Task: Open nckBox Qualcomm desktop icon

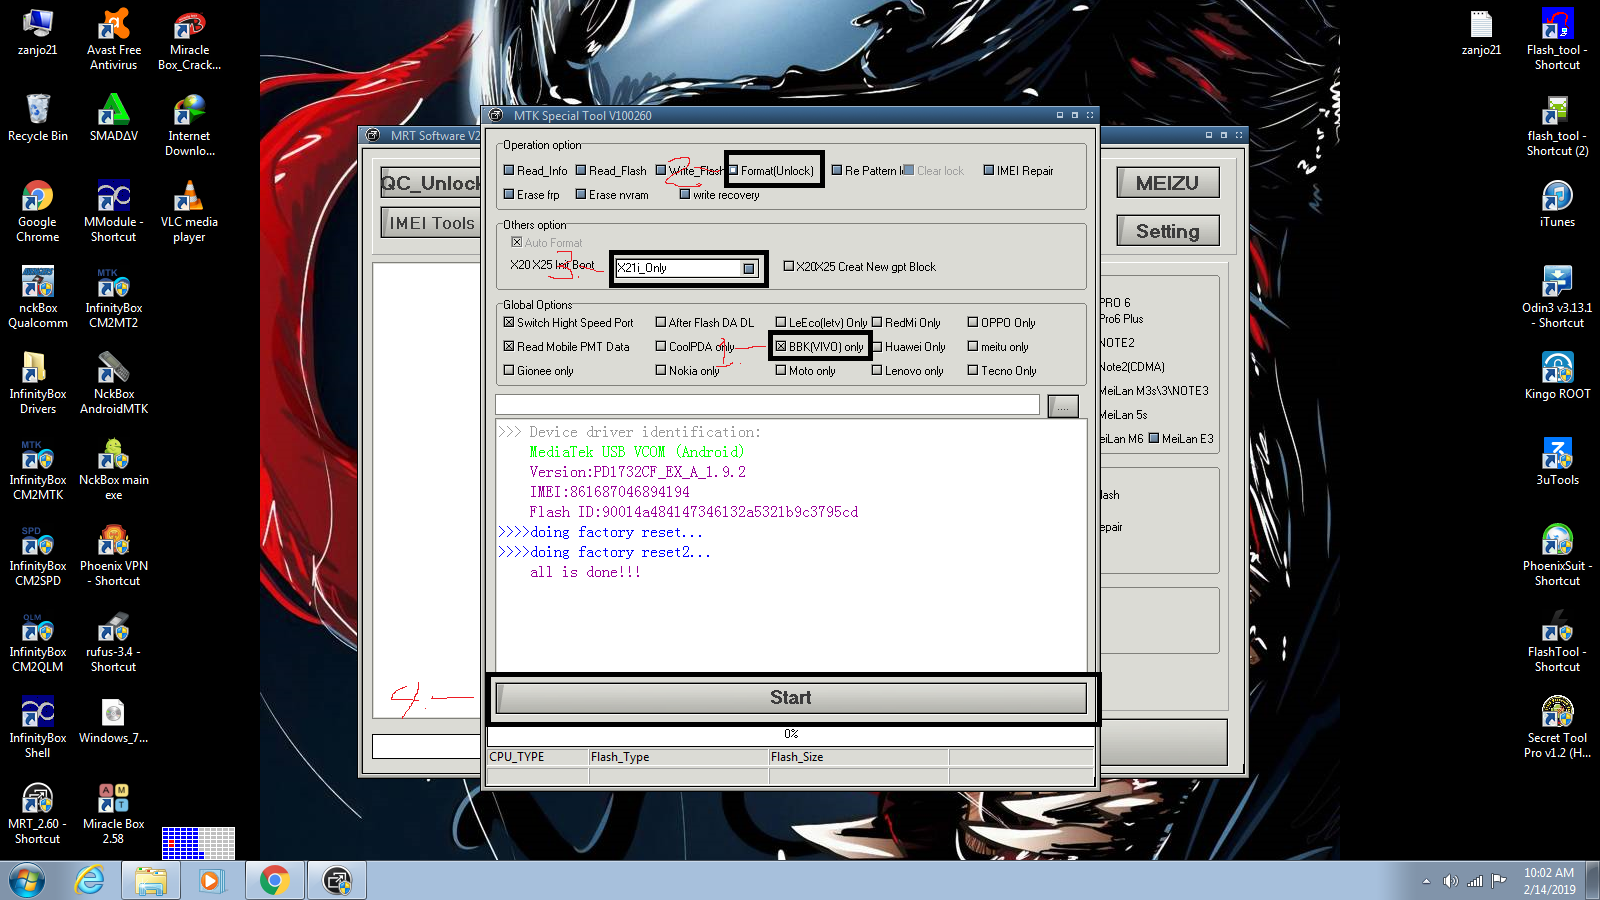Action: tap(38, 297)
